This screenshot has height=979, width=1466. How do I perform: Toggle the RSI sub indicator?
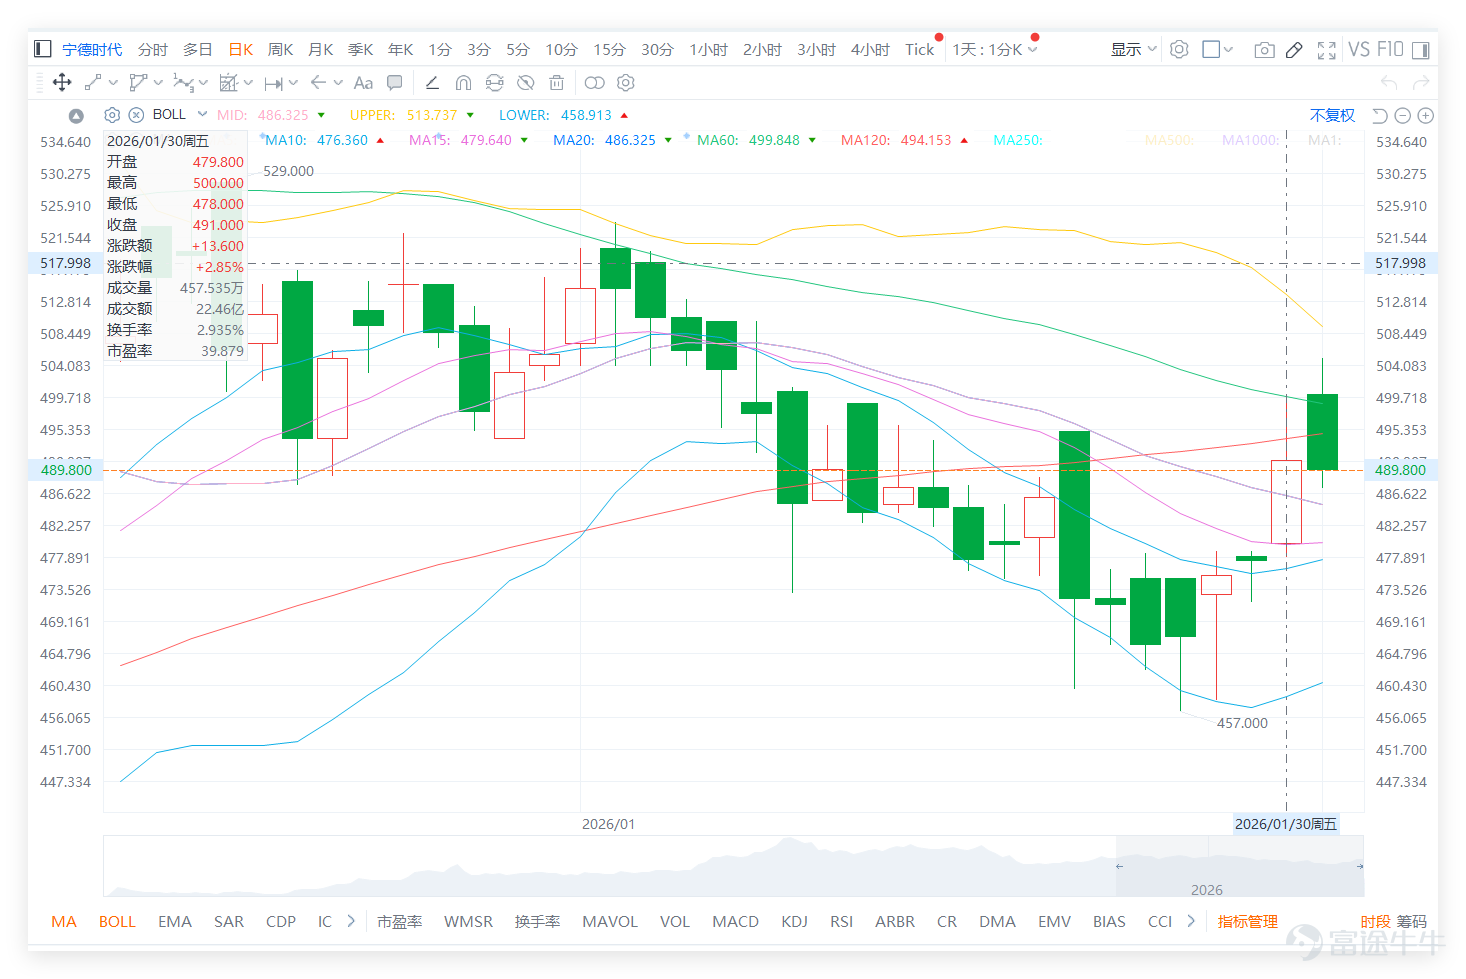(841, 921)
